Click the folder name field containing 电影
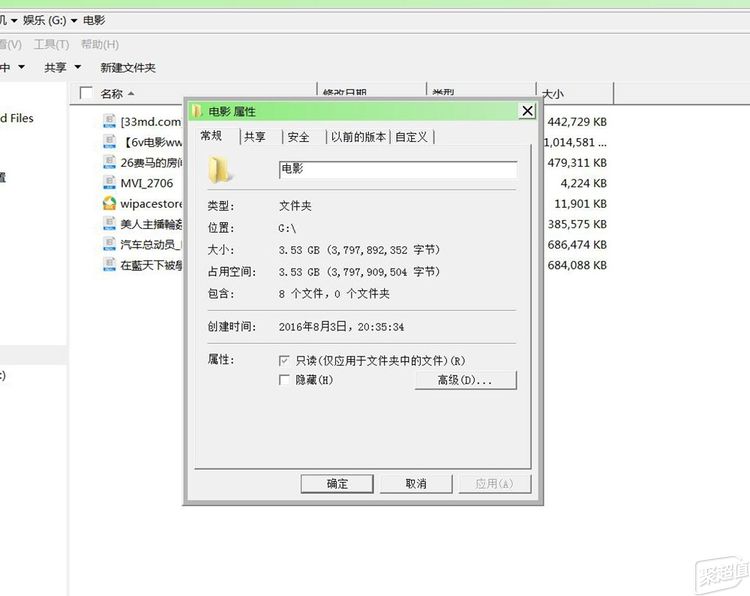Image resolution: width=750 pixels, height=596 pixels. (x=398, y=169)
